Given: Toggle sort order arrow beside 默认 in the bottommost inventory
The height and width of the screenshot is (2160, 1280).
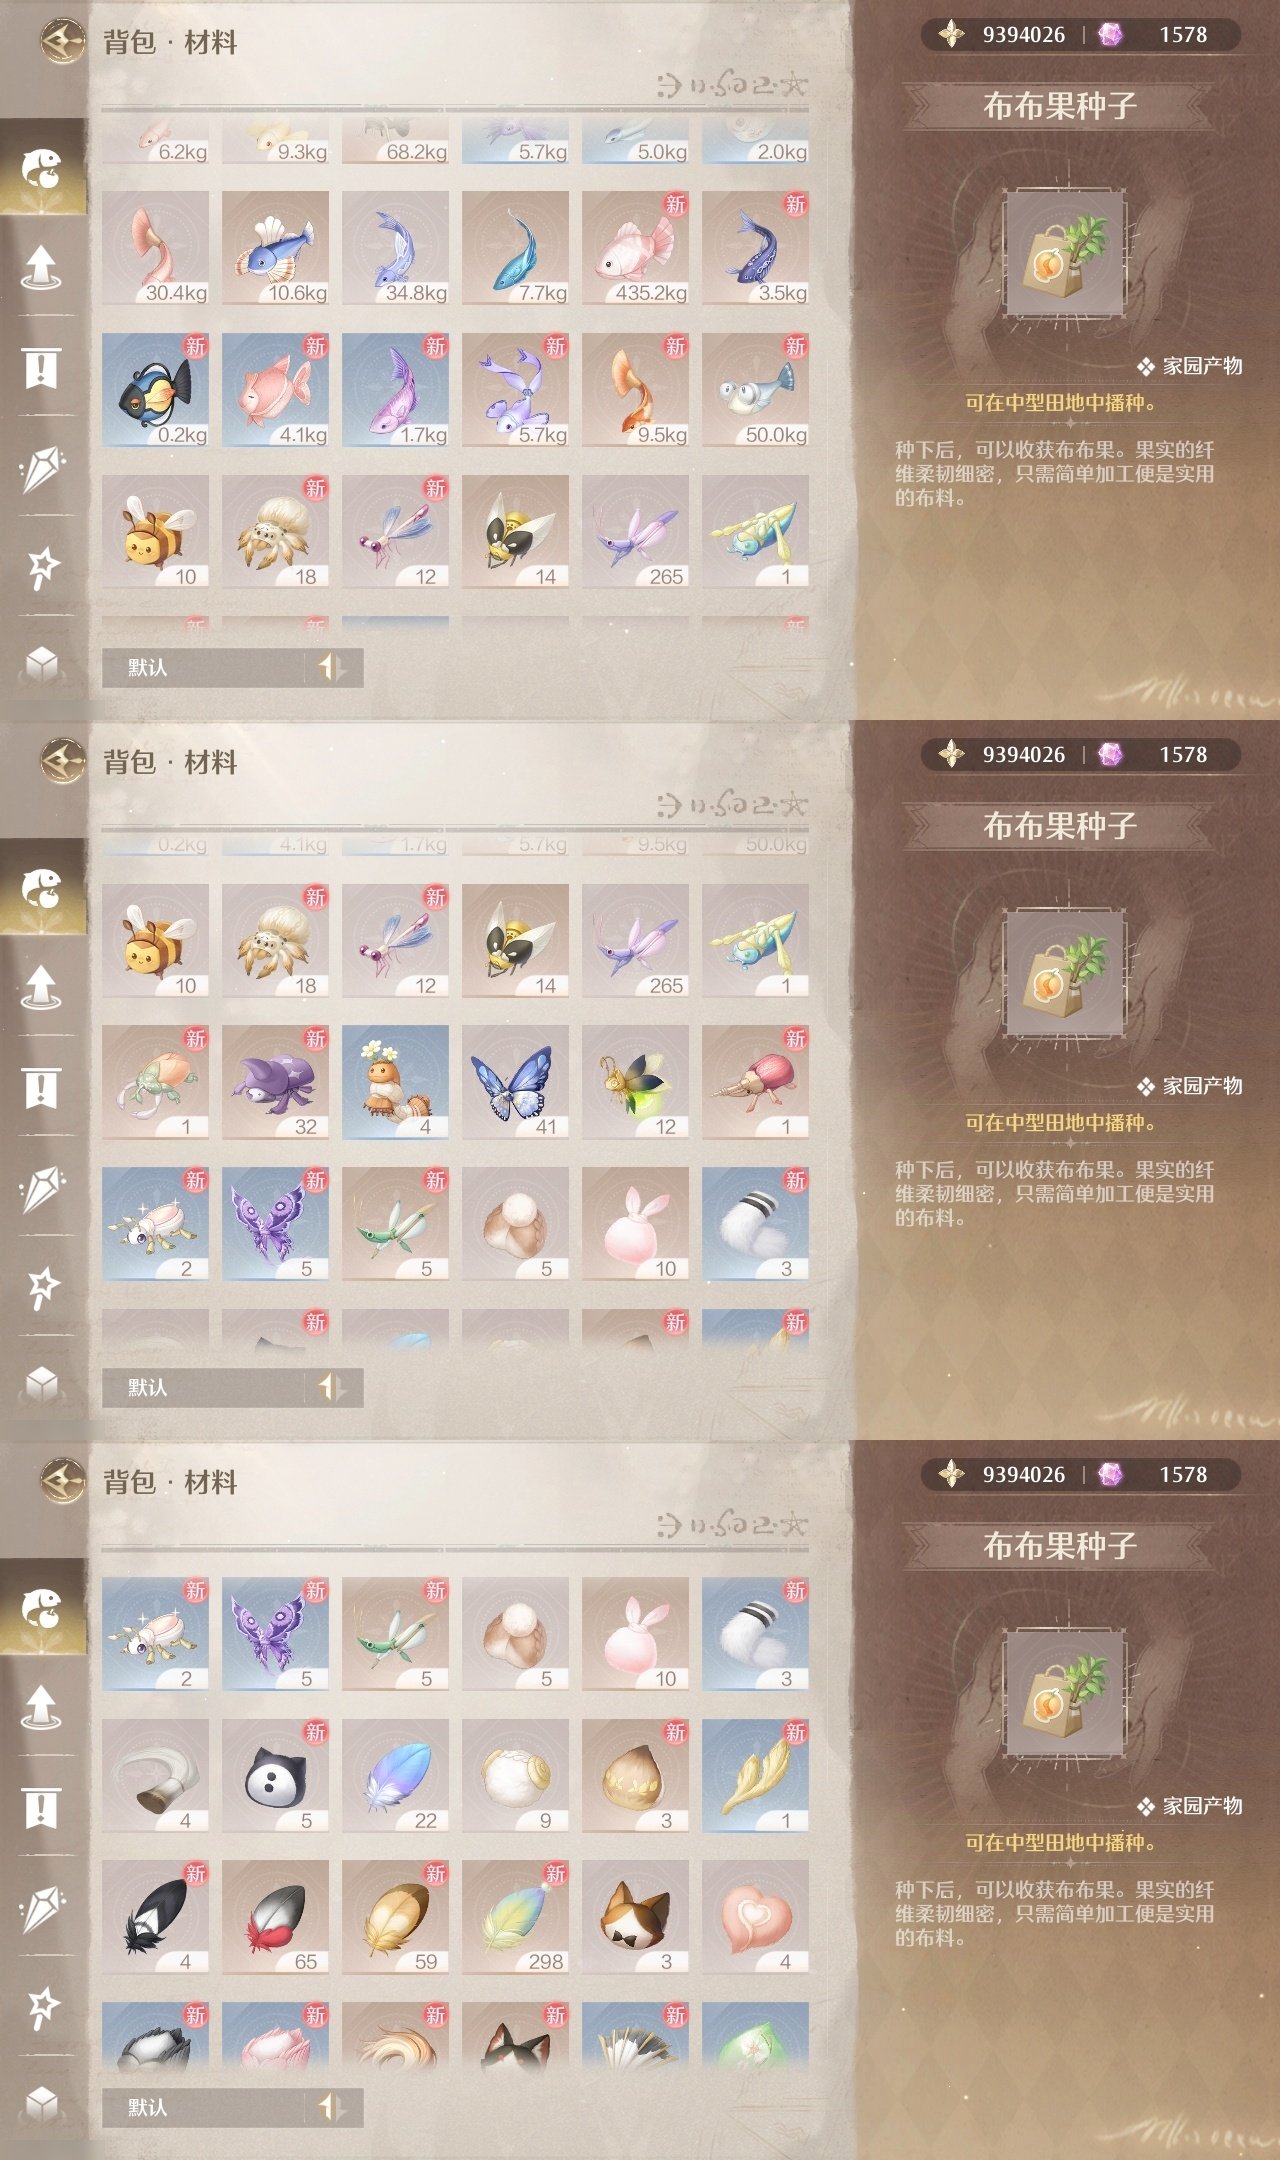Looking at the screenshot, I should (x=332, y=2107).
